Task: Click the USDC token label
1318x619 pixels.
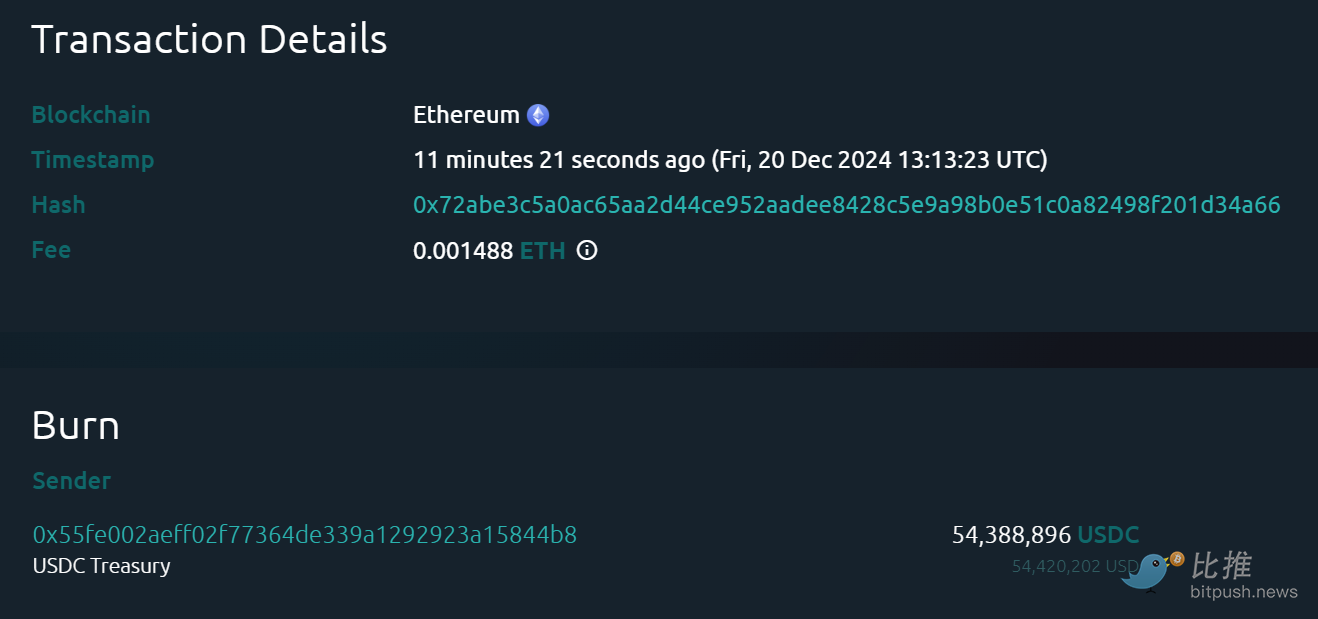Action: tap(1108, 535)
